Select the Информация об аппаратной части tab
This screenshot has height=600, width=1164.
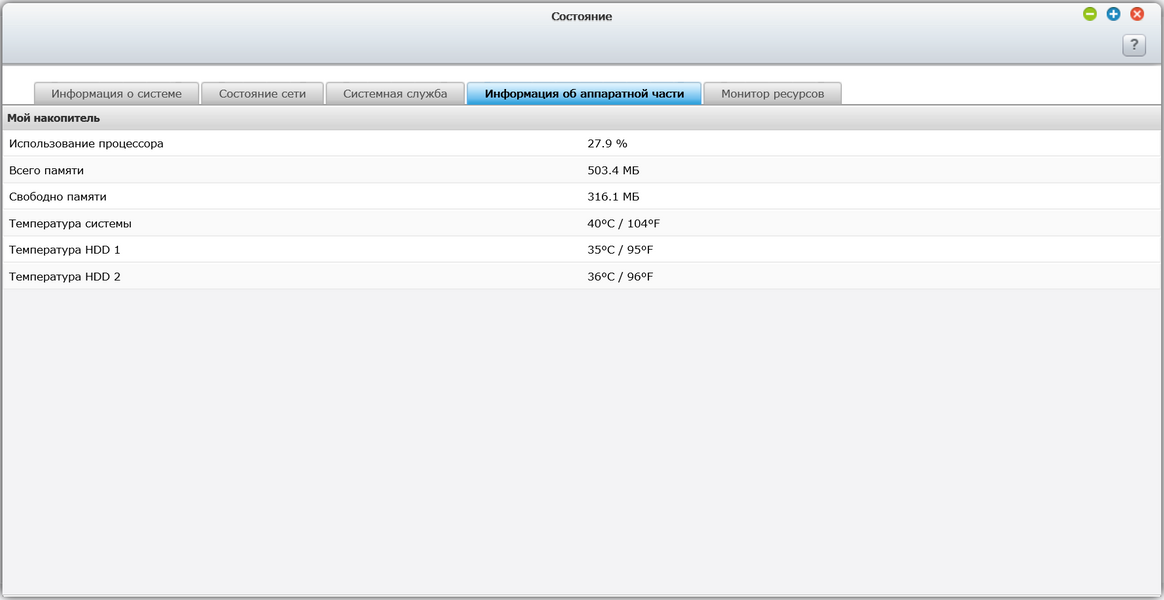584,93
